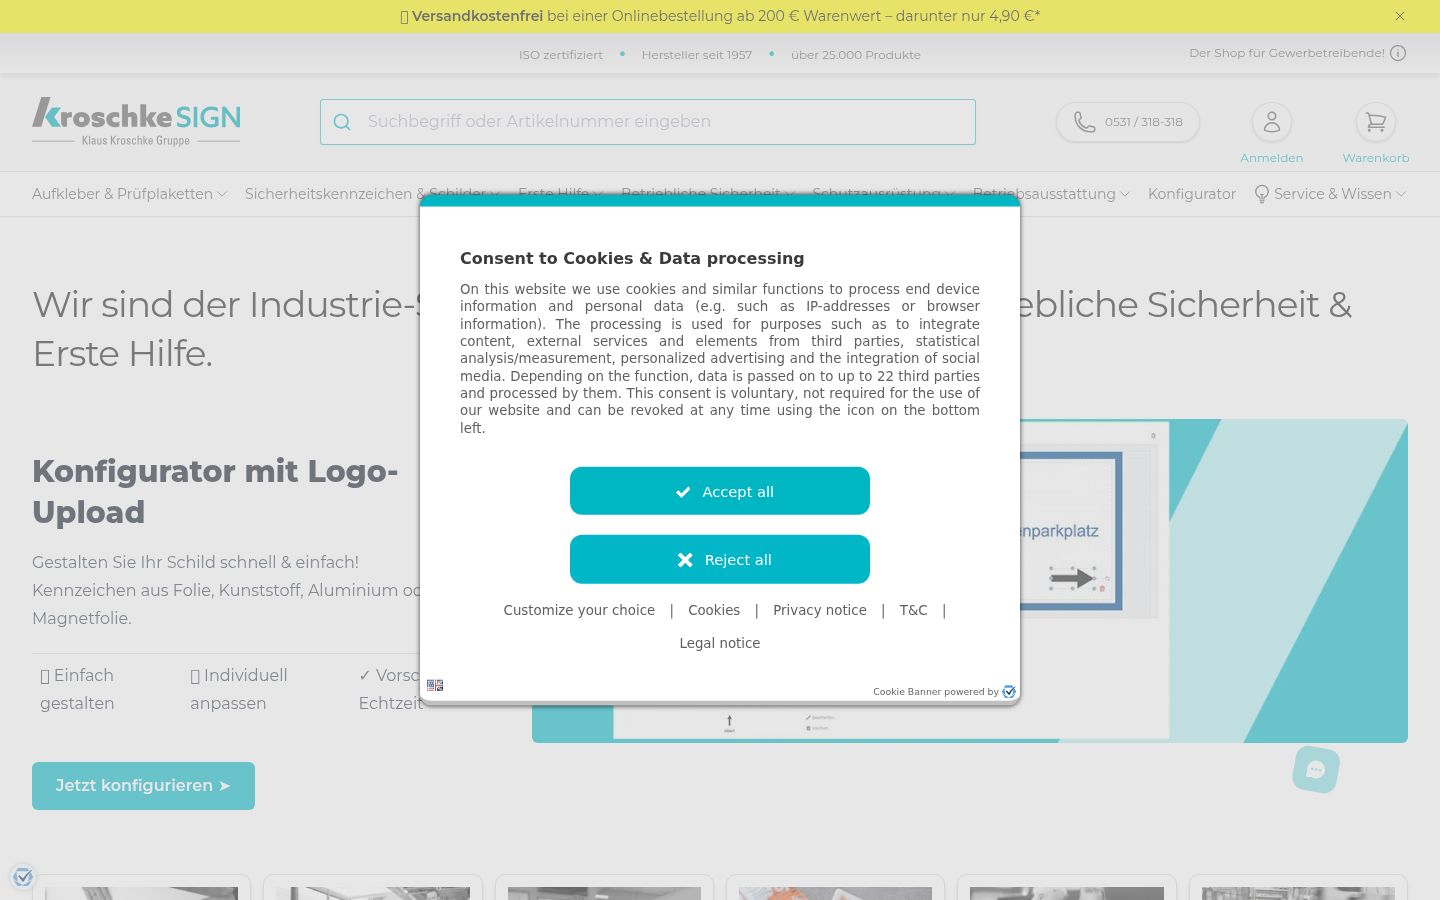Open the chat bubble widget icon
The width and height of the screenshot is (1440, 900).
pos(1316,769)
